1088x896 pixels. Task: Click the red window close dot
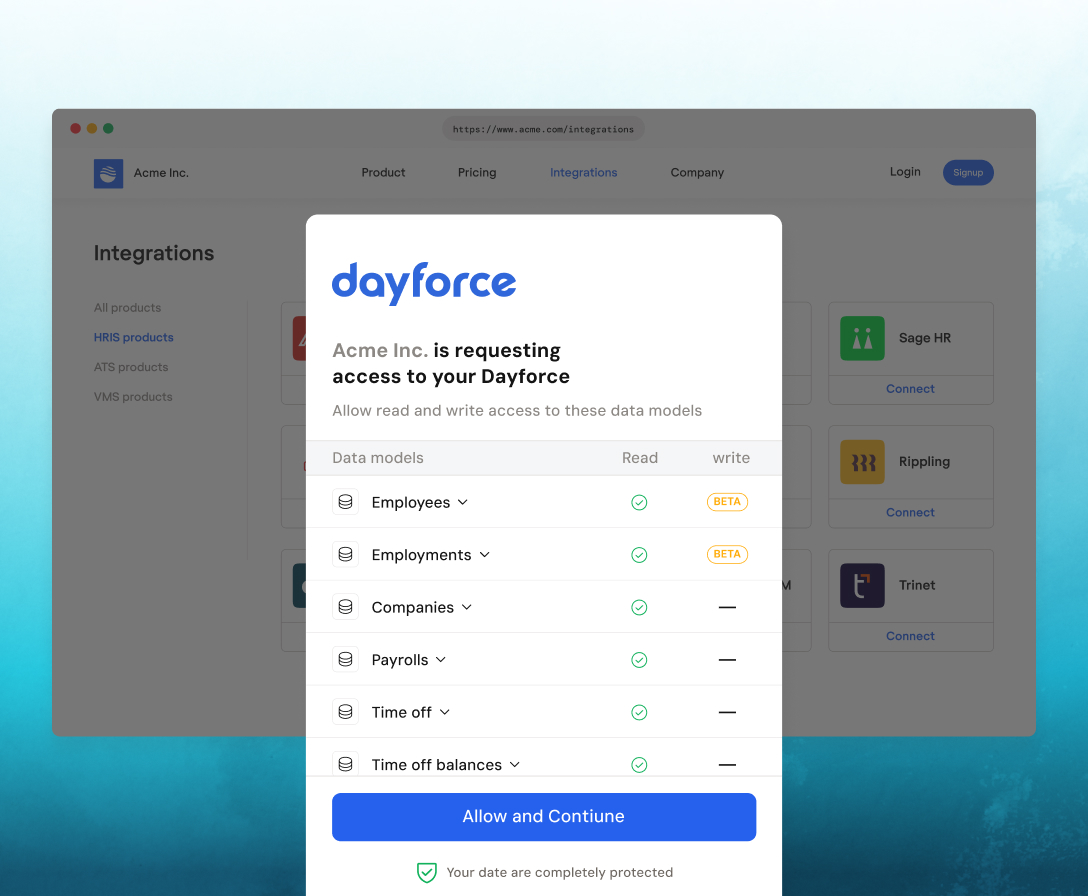click(x=76, y=128)
